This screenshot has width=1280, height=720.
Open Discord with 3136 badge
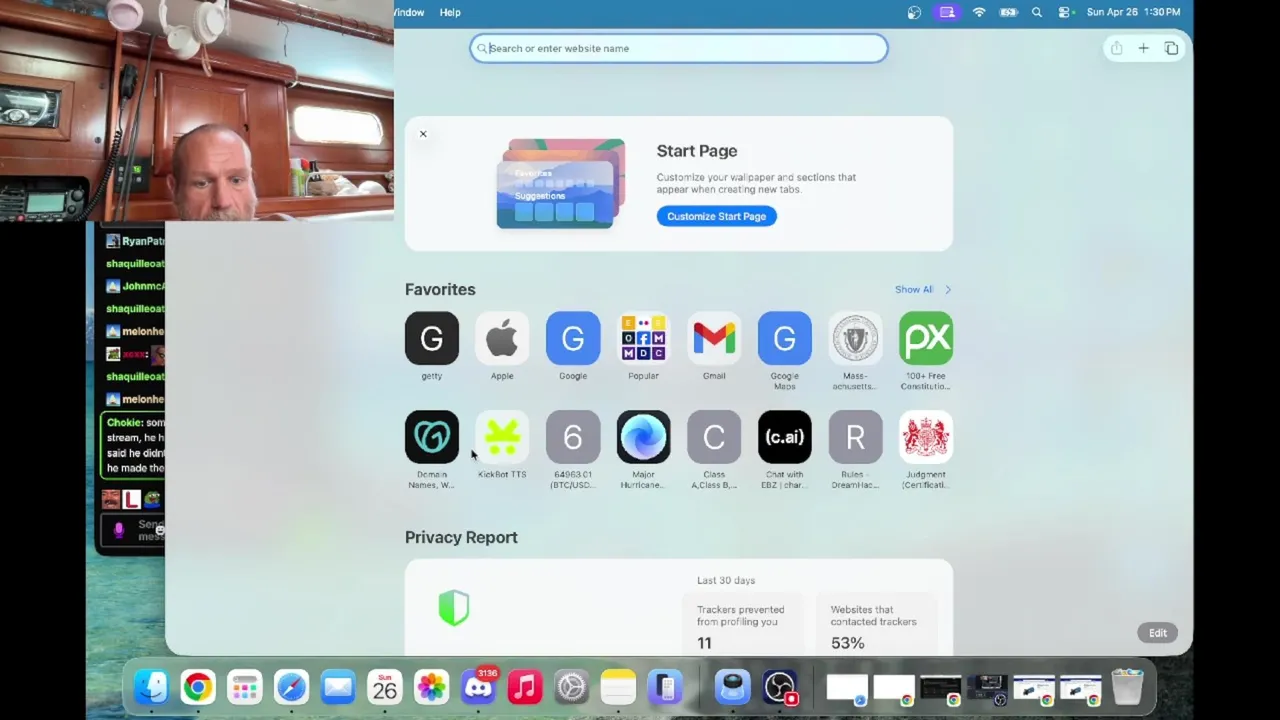coord(478,687)
